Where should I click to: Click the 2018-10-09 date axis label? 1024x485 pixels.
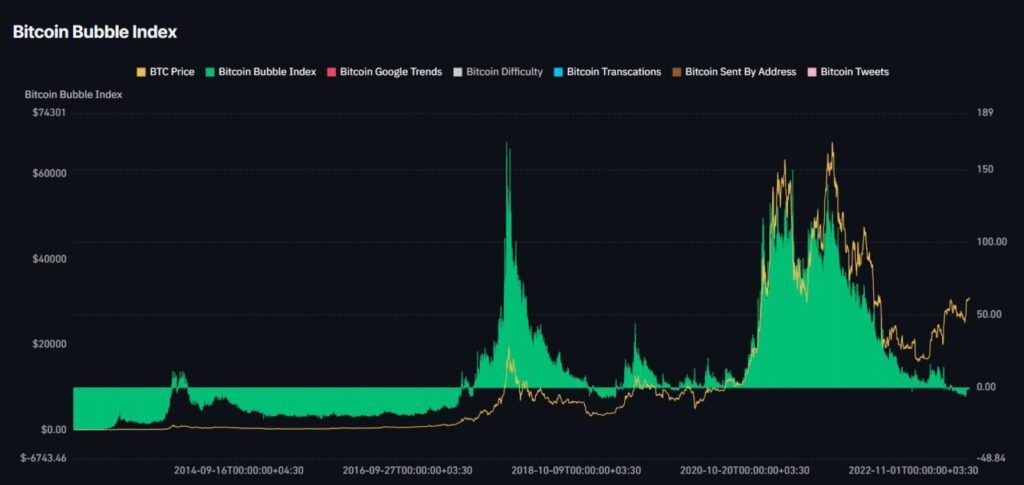pyautogui.click(x=576, y=470)
